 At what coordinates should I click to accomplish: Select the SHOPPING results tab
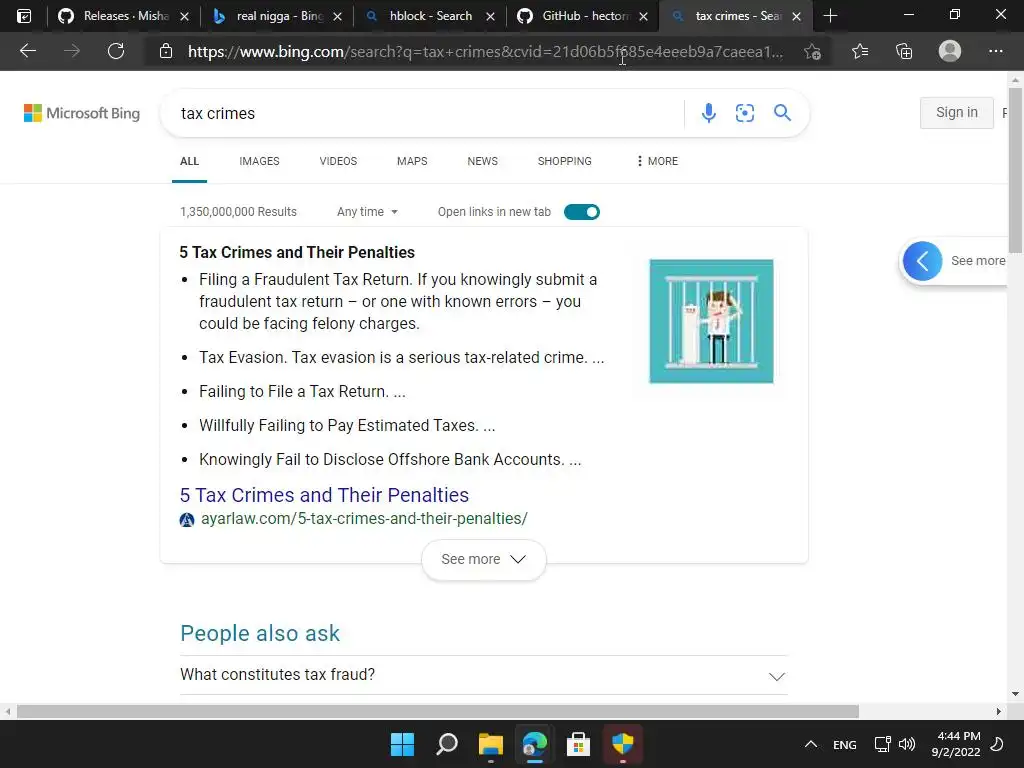[565, 161]
